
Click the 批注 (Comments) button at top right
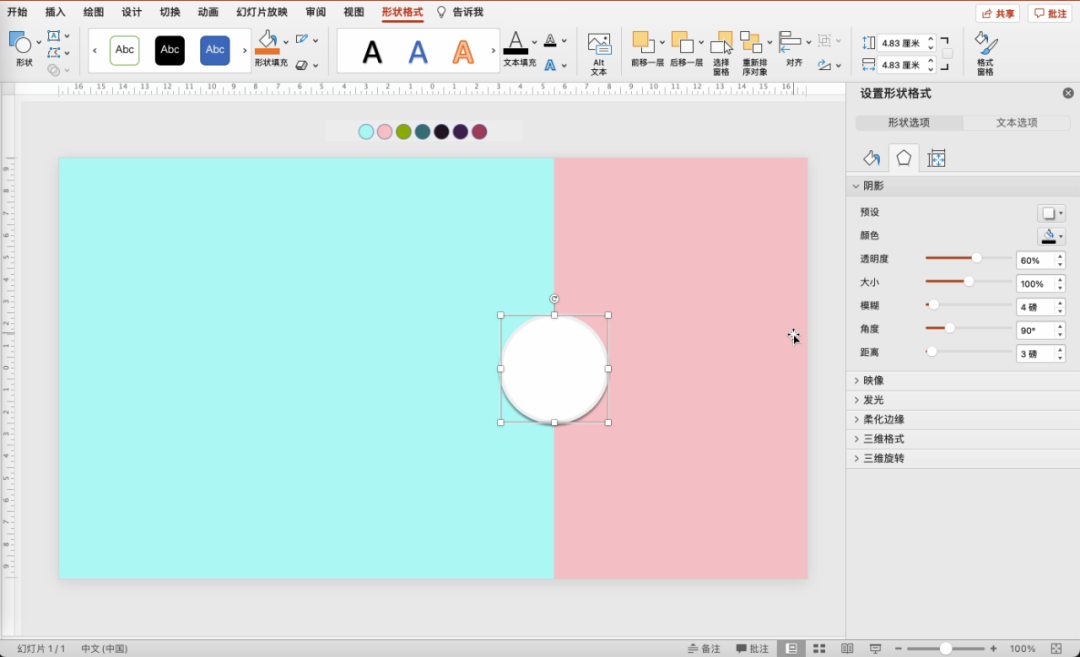coord(1050,13)
